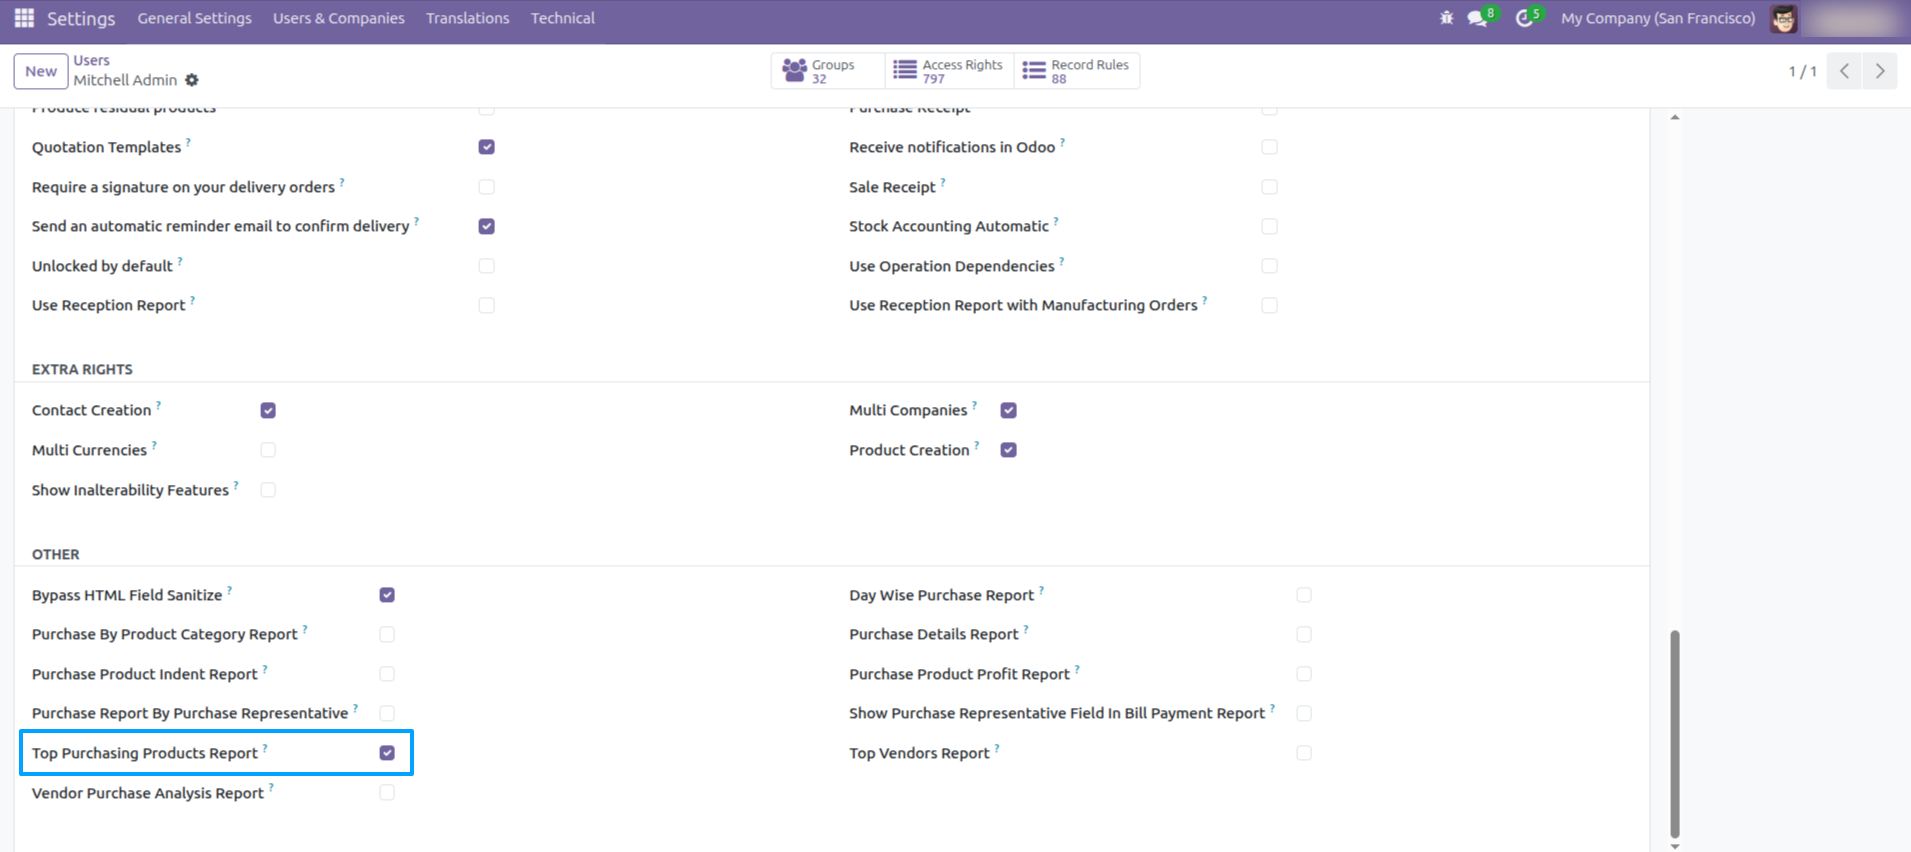Enable Purchase By Product Category Report
The width and height of the screenshot is (1911, 852).
click(x=387, y=634)
